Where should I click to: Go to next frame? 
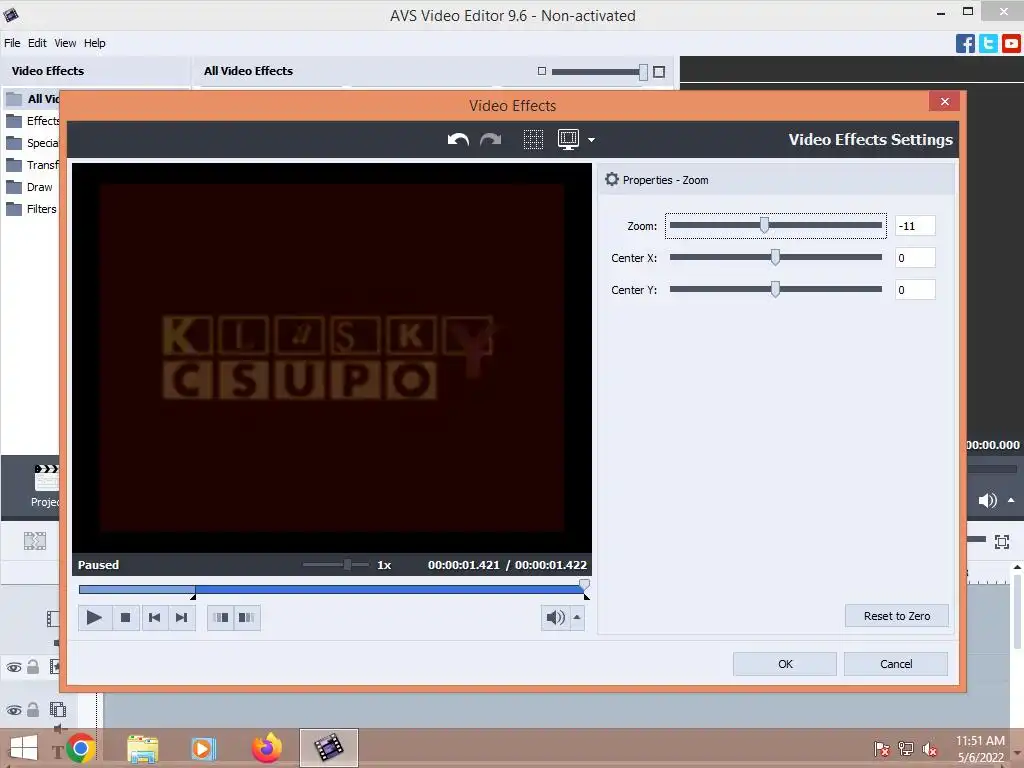pos(182,618)
